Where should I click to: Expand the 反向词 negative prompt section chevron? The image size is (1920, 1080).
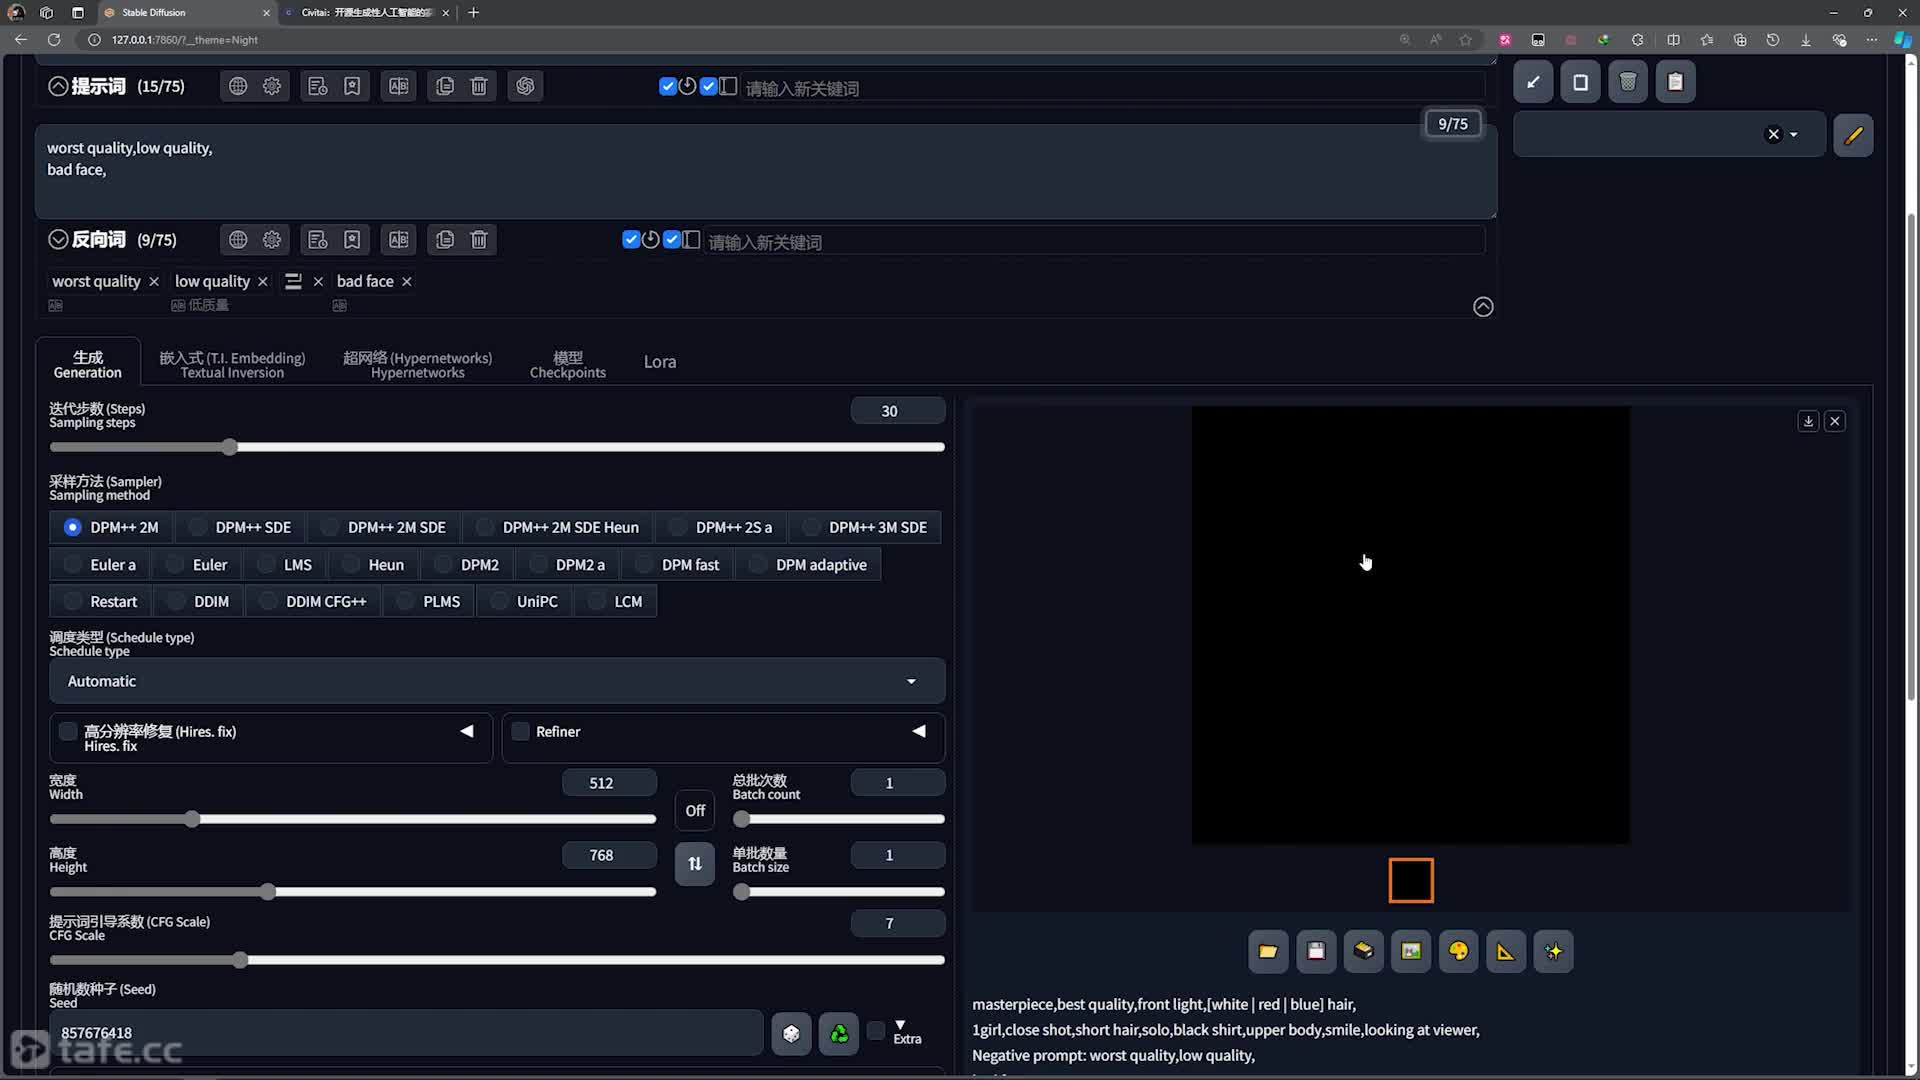[x=58, y=240]
